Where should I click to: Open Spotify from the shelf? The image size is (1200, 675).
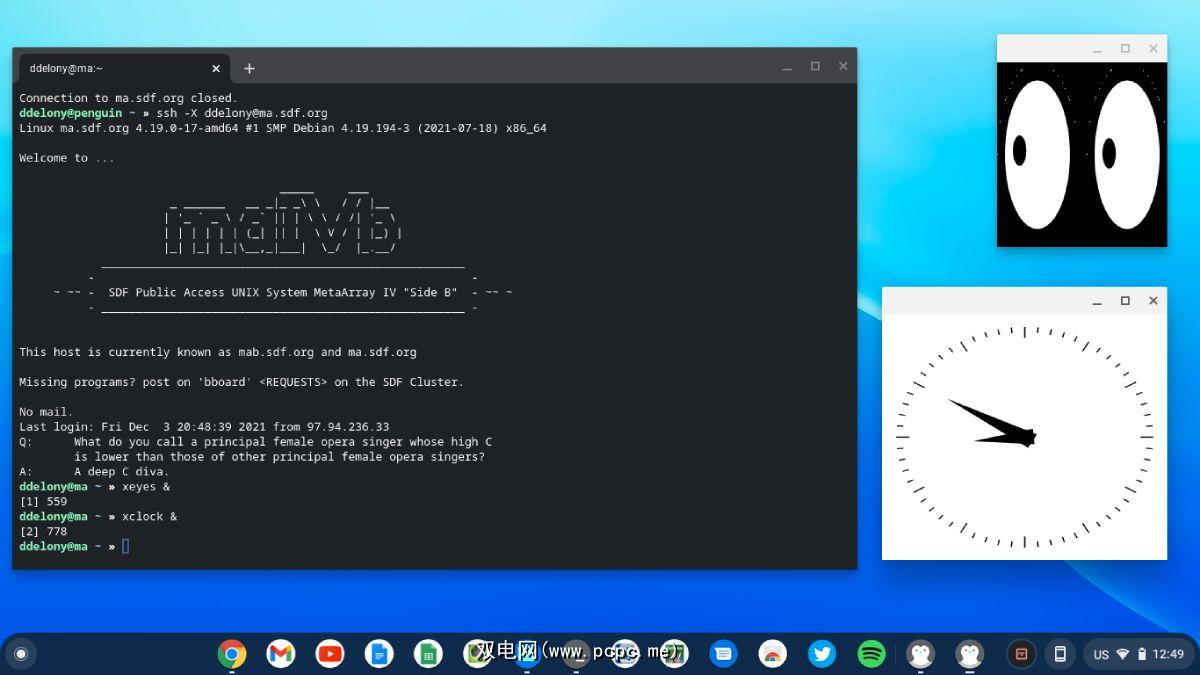(871, 654)
